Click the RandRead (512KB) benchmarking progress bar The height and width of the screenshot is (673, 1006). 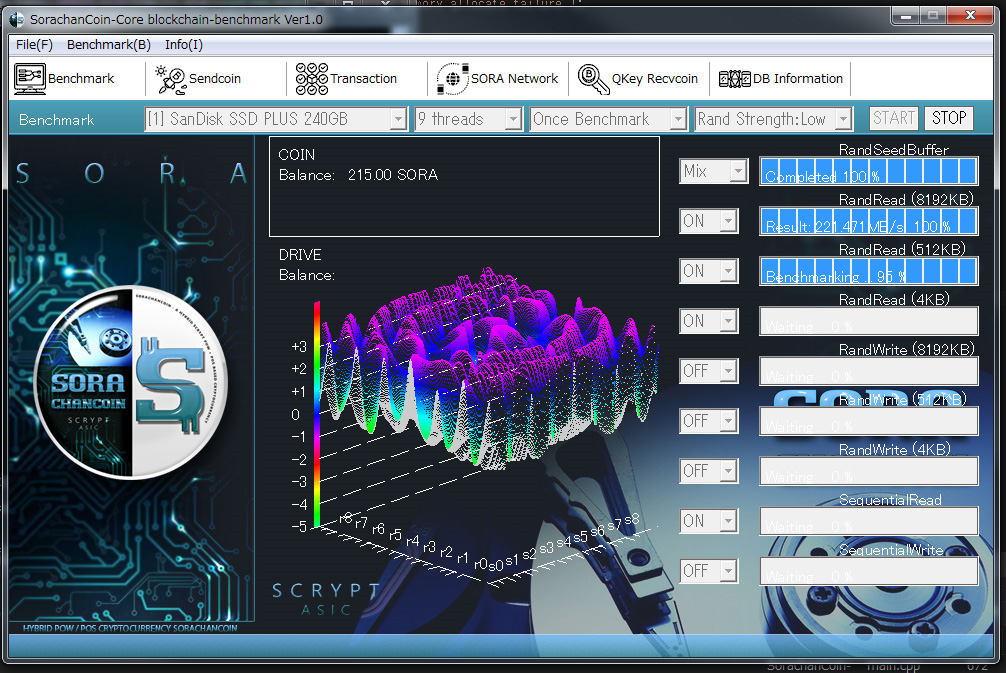[869, 271]
